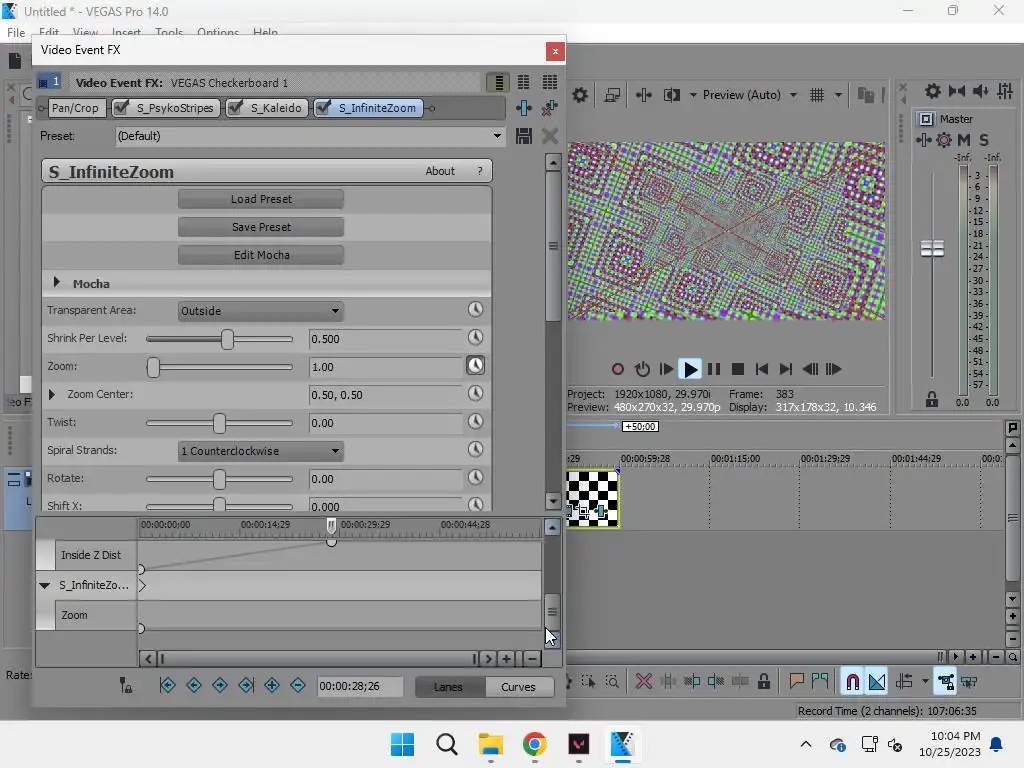Click the Master volume fader
Screen dimensions: 1024x768
click(x=933, y=248)
